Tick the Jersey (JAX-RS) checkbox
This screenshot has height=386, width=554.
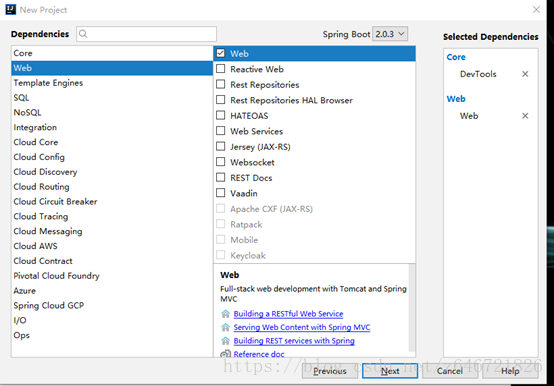[220, 146]
